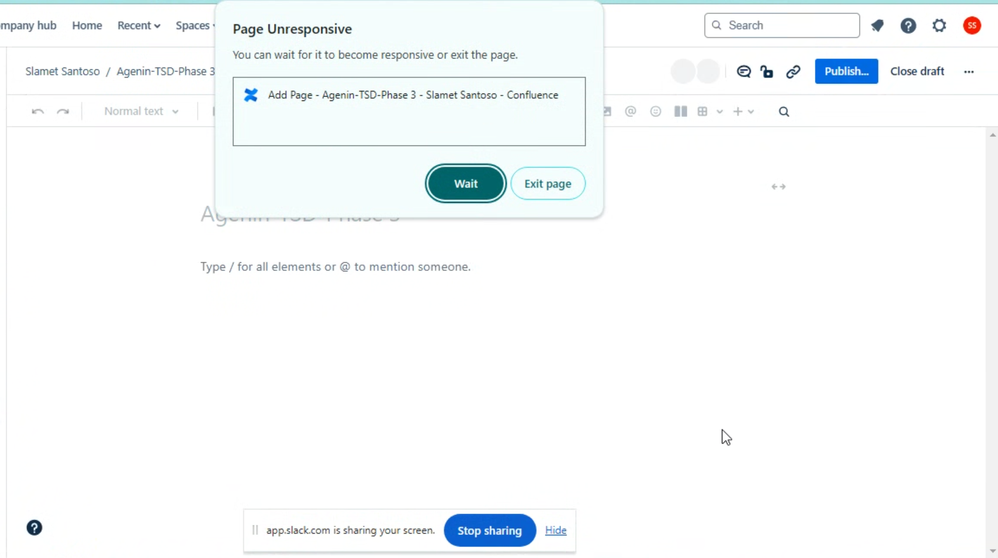The image size is (998, 558).
Task: Click the Search field
Action: pyautogui.click(x=782, y=25)
